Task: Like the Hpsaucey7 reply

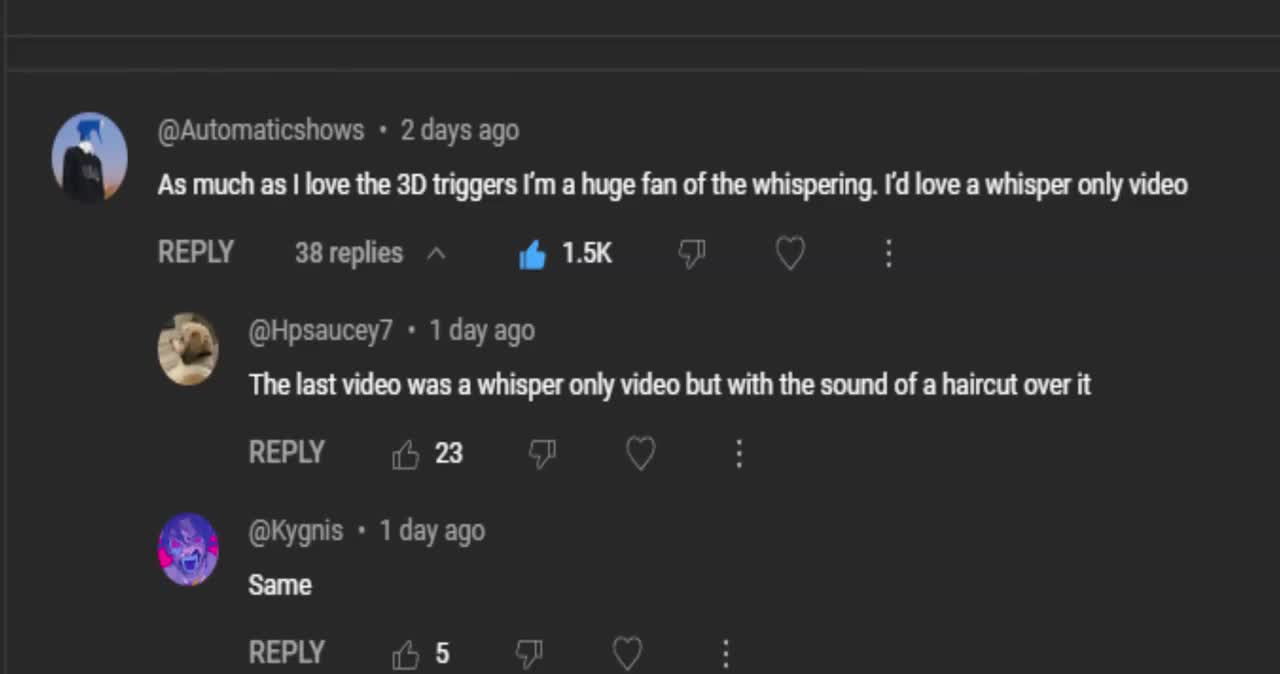Action: 406,455
